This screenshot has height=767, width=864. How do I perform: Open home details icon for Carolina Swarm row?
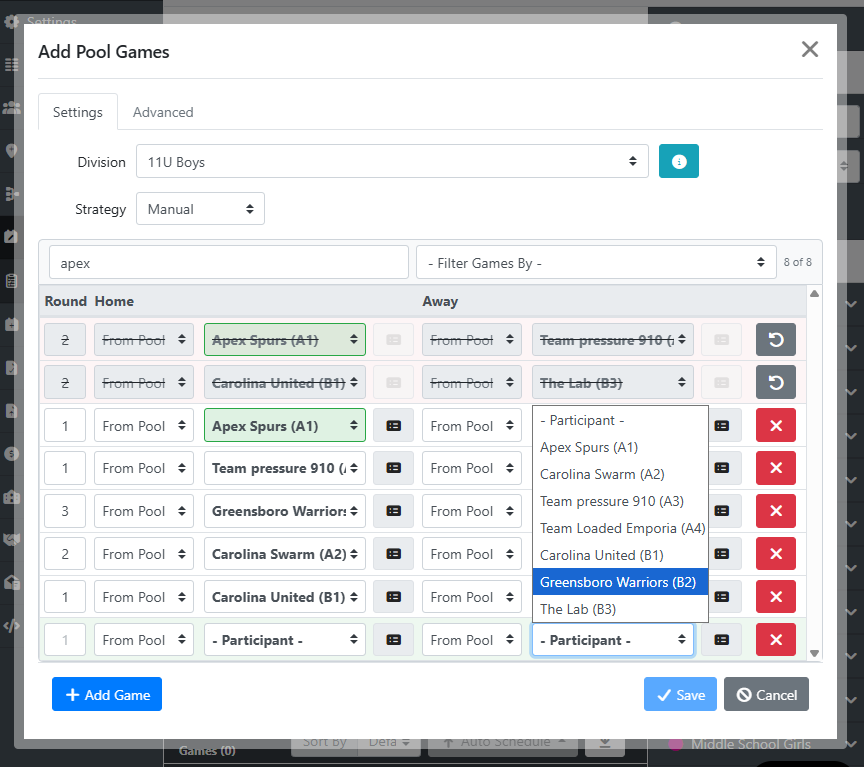click(393, 554)
